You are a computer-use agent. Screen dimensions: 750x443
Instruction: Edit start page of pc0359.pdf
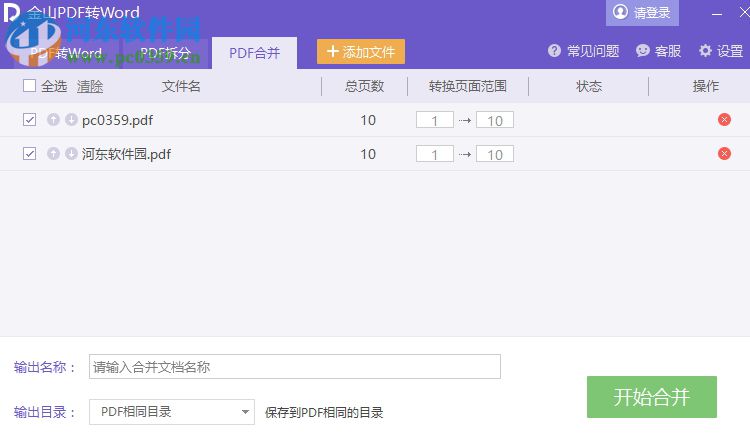point(435,120)
